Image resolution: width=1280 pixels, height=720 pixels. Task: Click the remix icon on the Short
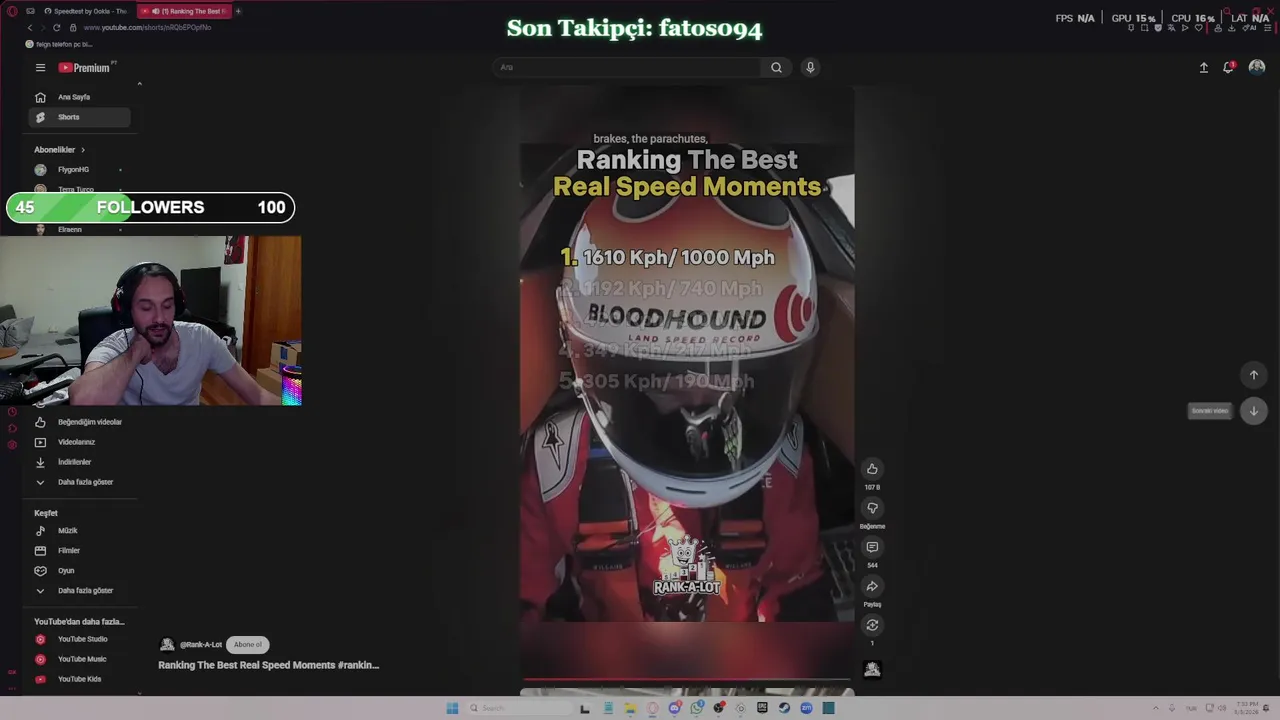click(872, 625)
